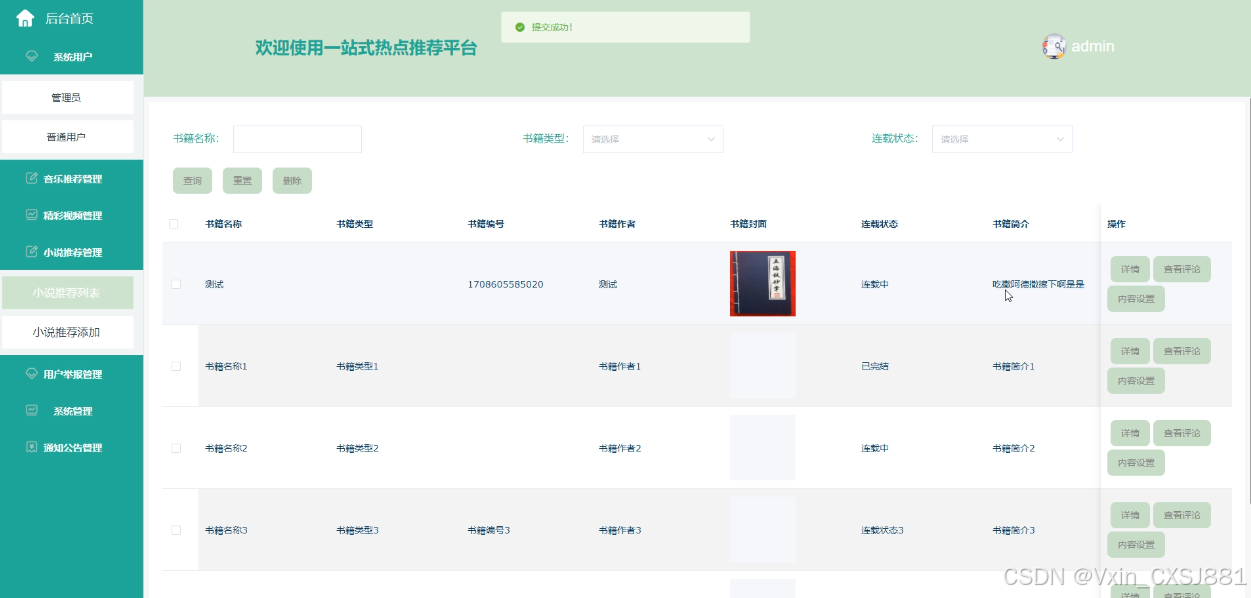Open the 连载状态 dropdown
The height and width of the screenshot is (598, 1251).
(x=1002, y=139)
